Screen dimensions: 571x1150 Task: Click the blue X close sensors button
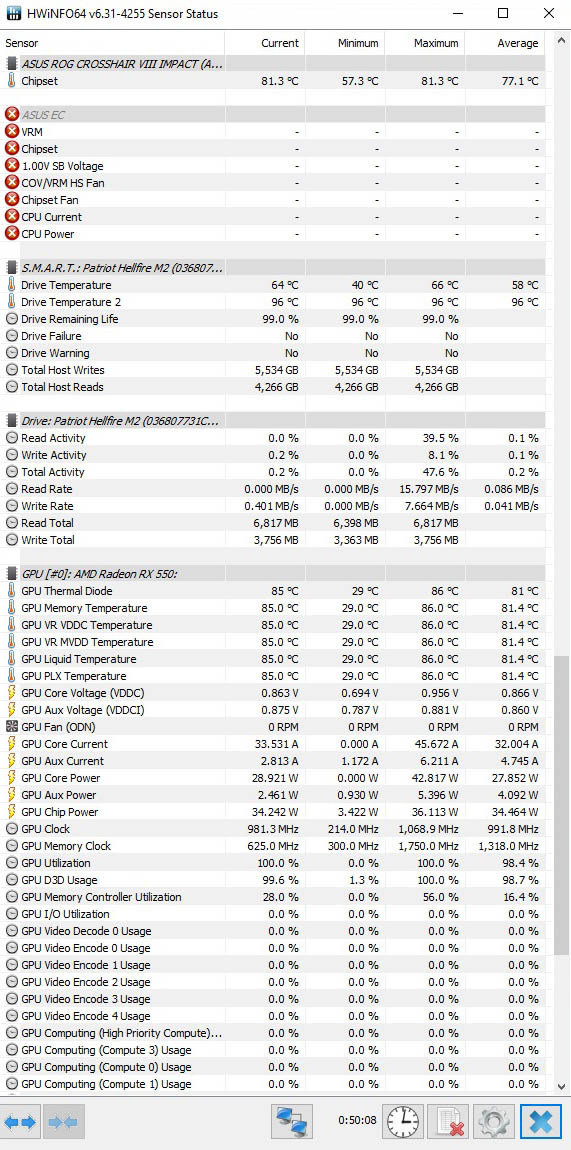click(541, 1122)
